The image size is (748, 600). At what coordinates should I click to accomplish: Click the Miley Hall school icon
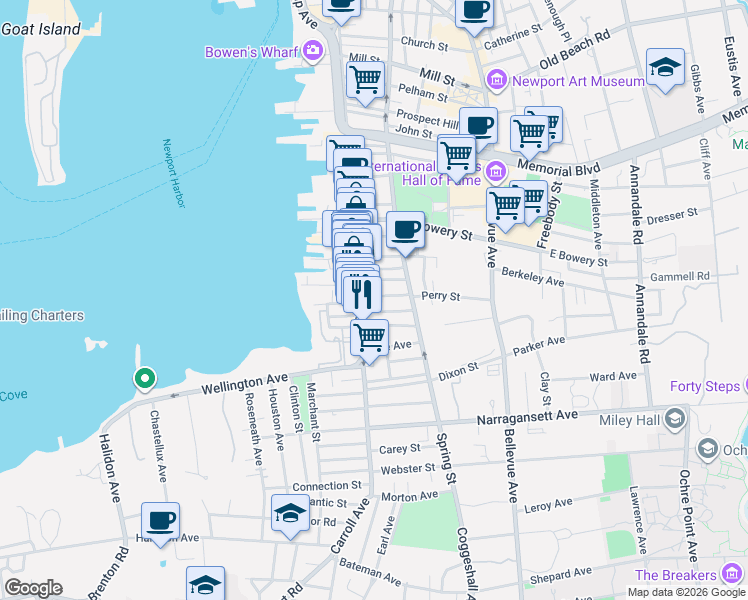pyautogui.click(x=675, y=419)
